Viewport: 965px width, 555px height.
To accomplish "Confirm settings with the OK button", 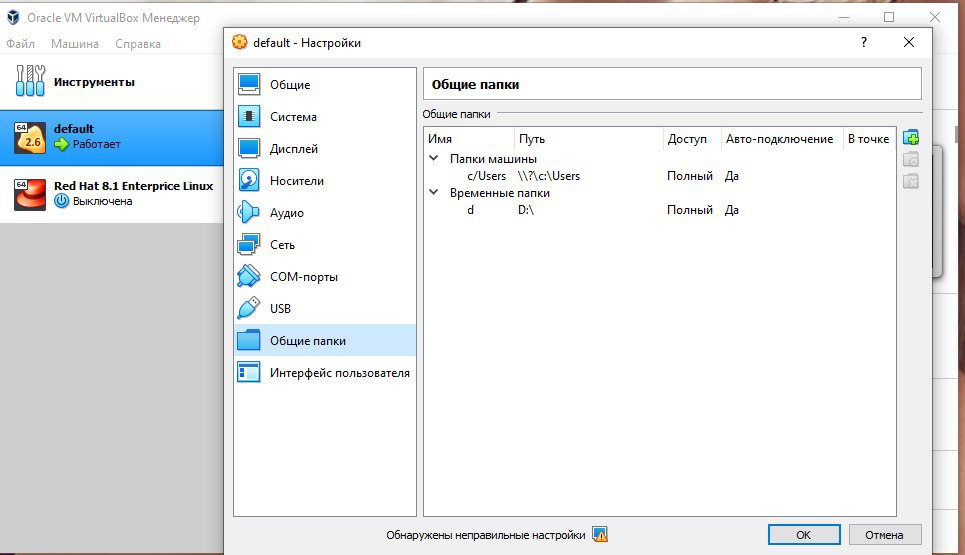I will pos(804,535).
